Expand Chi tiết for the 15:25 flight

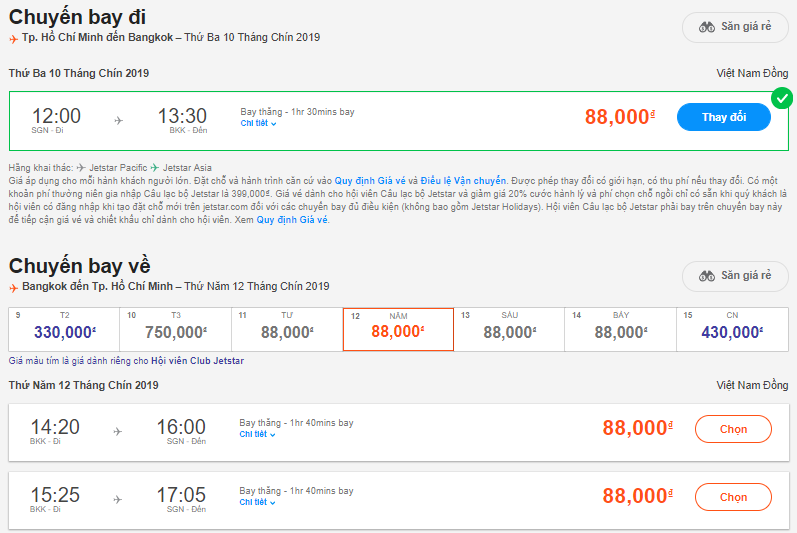click(x=257, y=502)
